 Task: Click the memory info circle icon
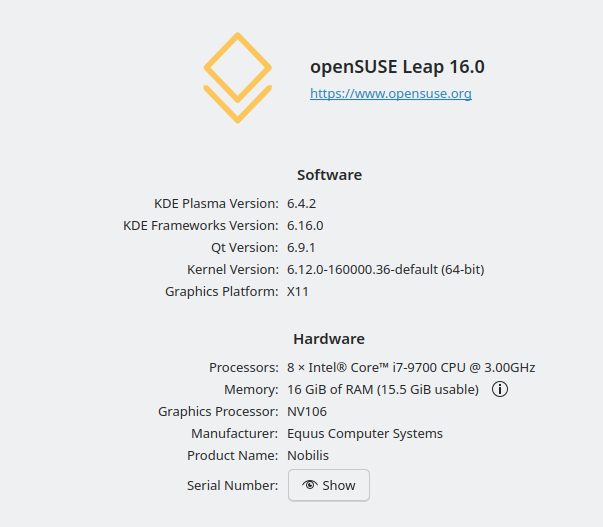click(500, 389)
